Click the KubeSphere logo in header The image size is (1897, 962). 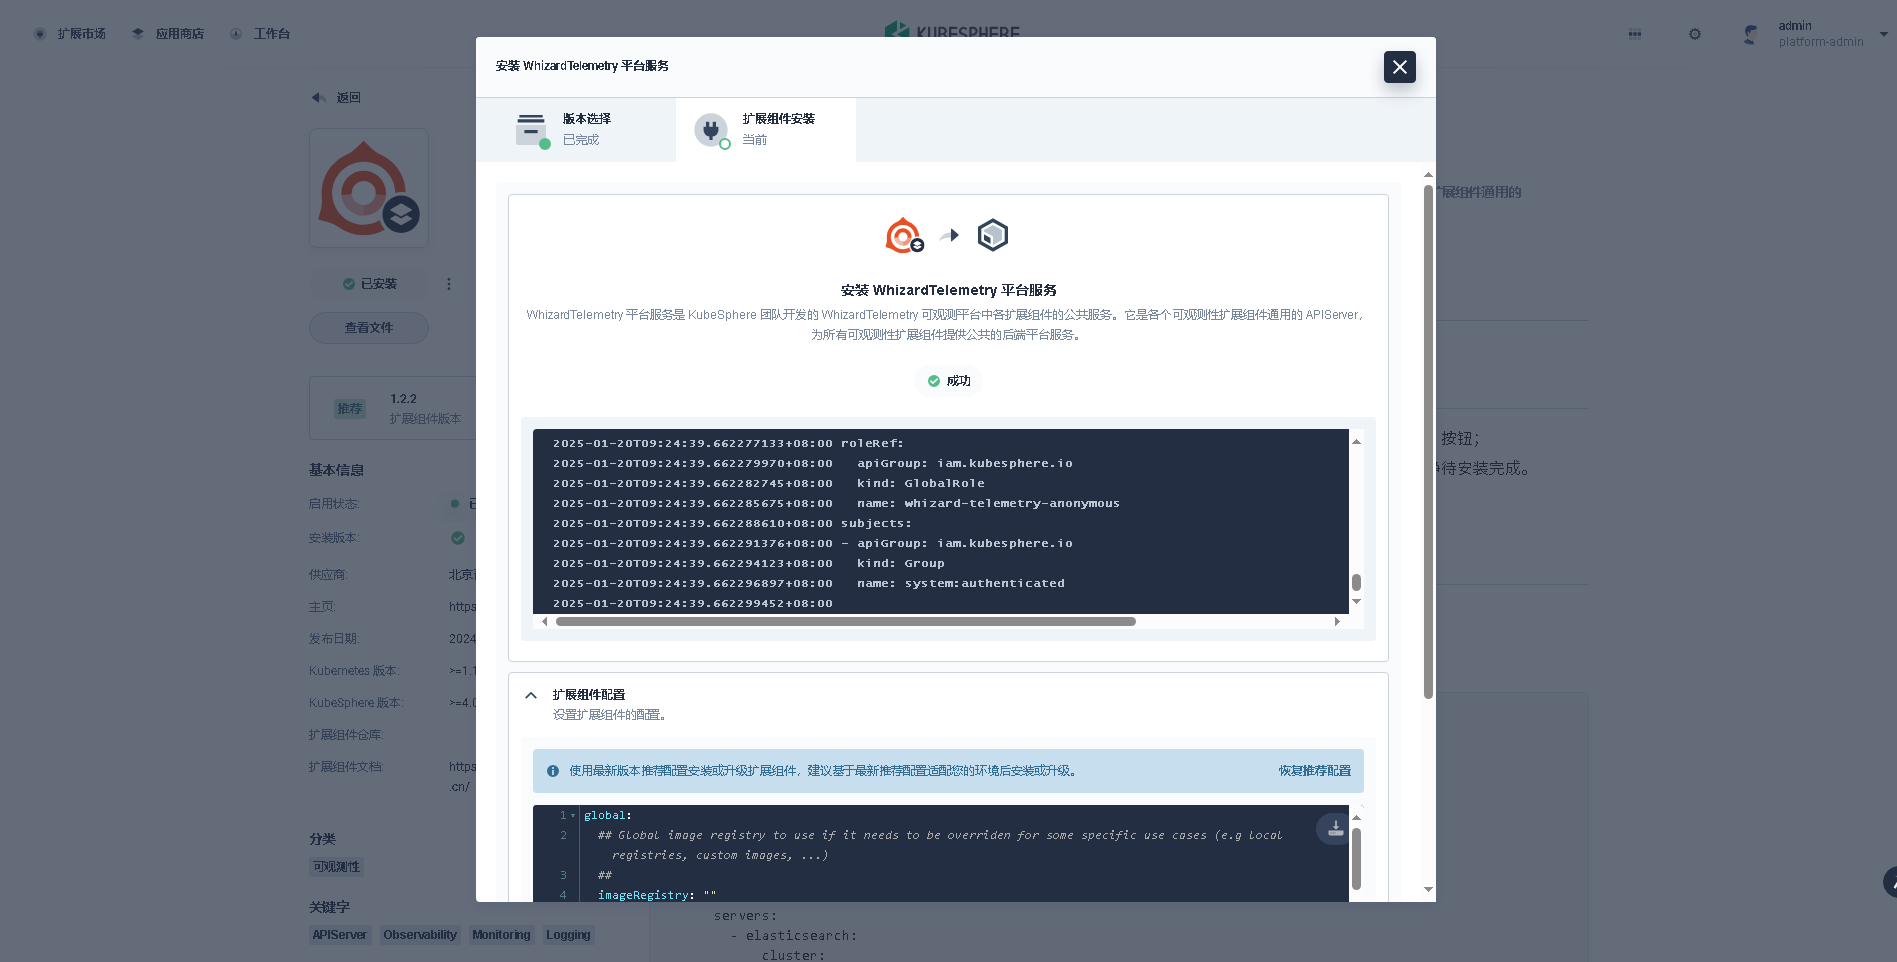[x=952, y=31]
